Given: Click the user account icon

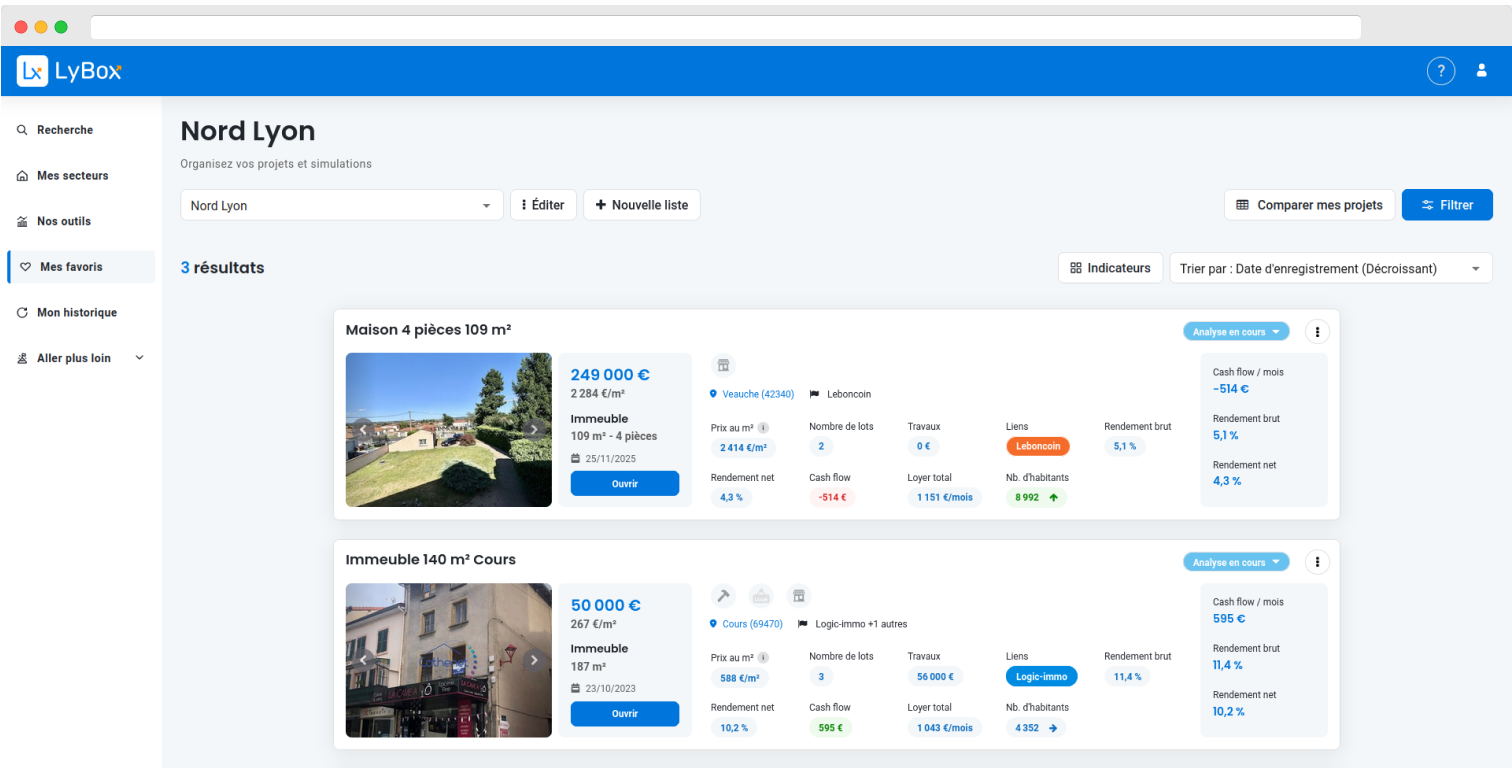Looking at the screenshot, I should click(1481, 70).
